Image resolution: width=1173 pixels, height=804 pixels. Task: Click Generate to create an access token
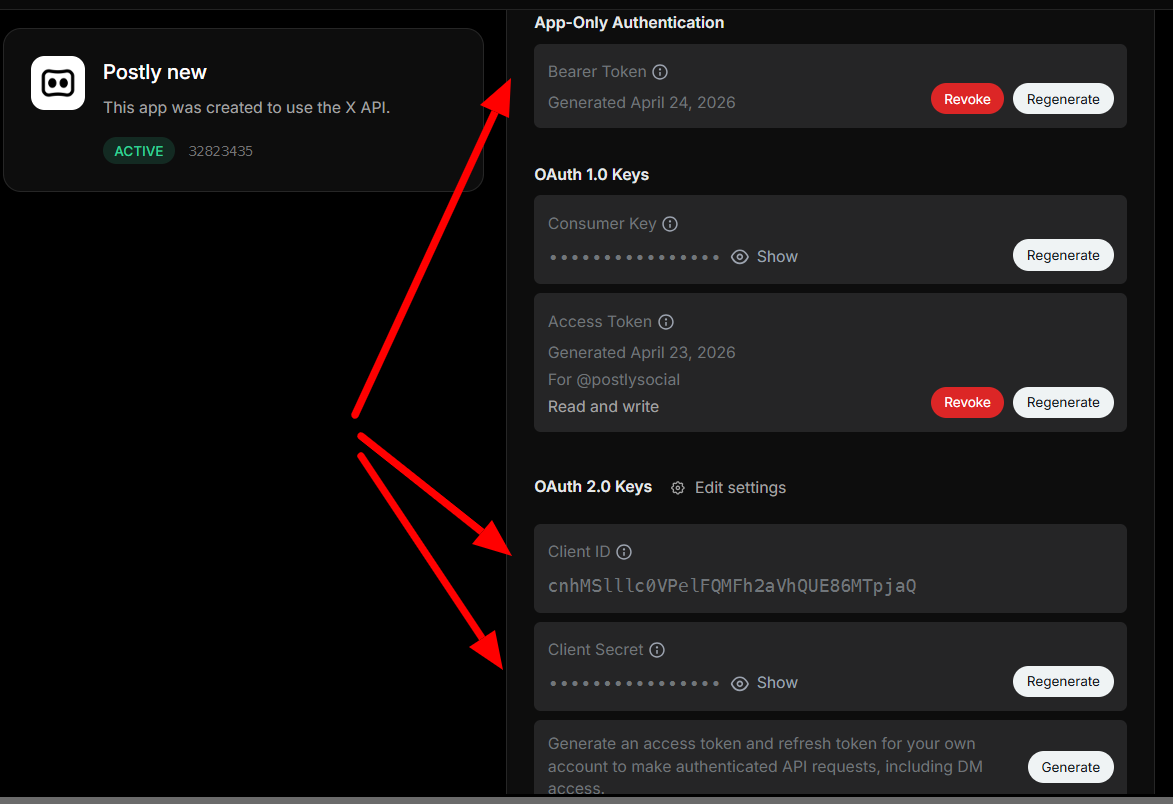pyautogui.click(x=1070, y=767)
